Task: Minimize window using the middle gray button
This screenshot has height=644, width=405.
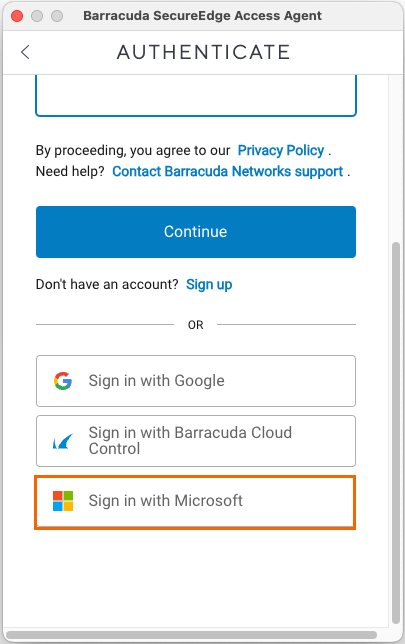Action: click(37, 16)
